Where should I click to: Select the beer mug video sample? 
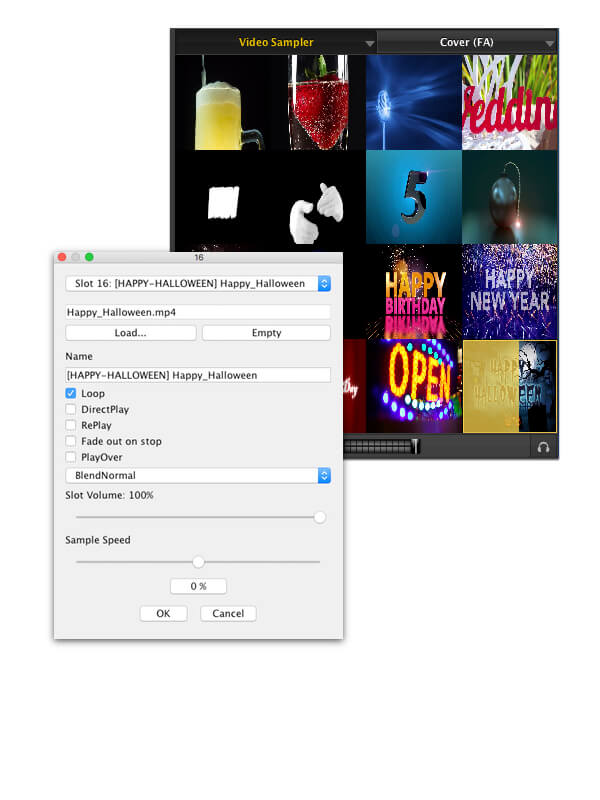[x=222, y=103]
